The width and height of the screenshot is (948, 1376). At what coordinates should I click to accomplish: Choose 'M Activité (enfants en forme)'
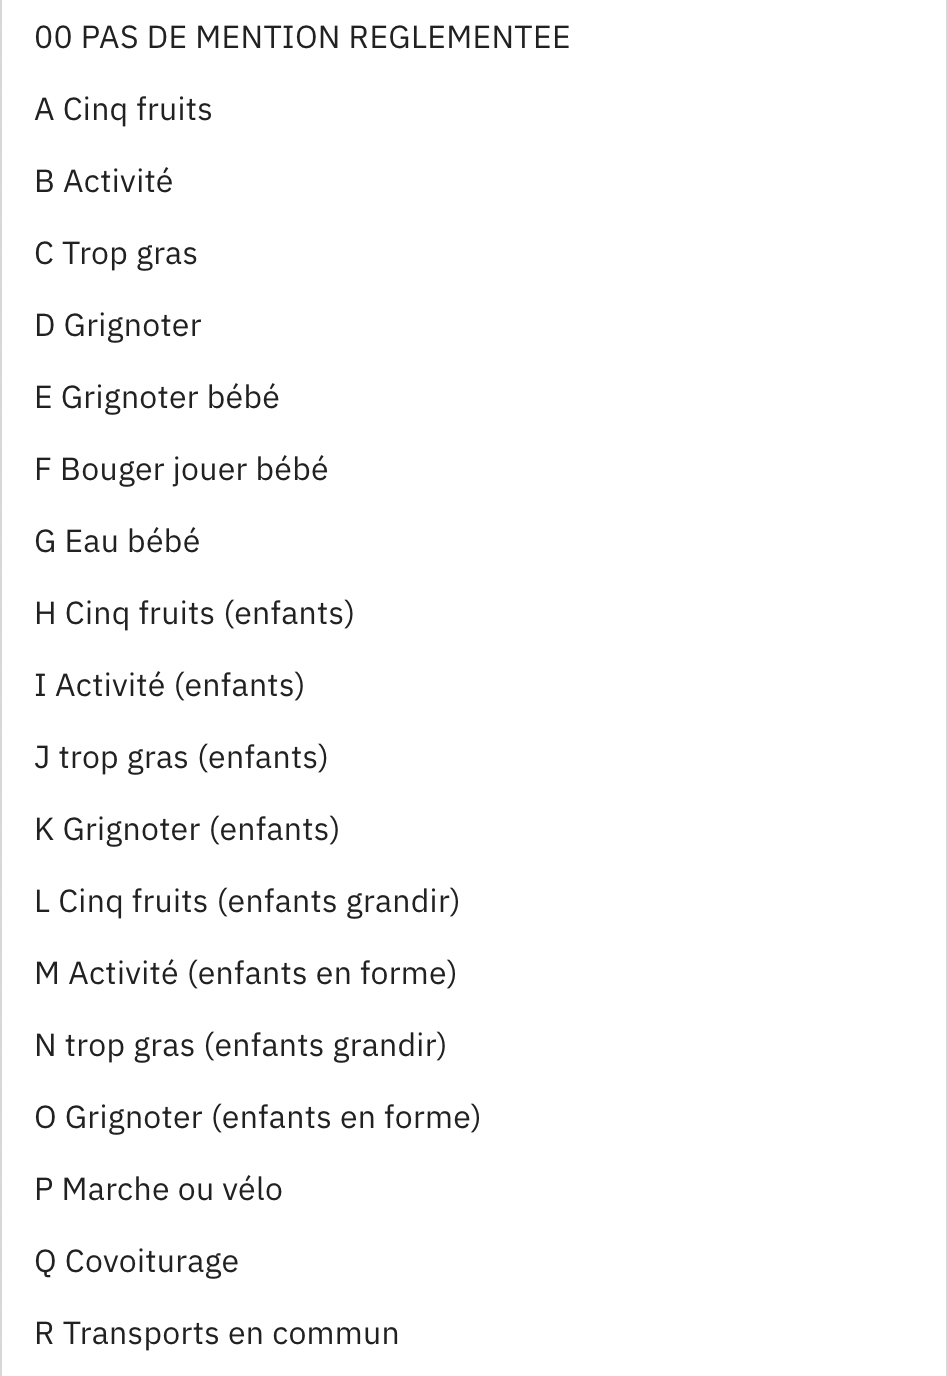(x=245, y=974)
